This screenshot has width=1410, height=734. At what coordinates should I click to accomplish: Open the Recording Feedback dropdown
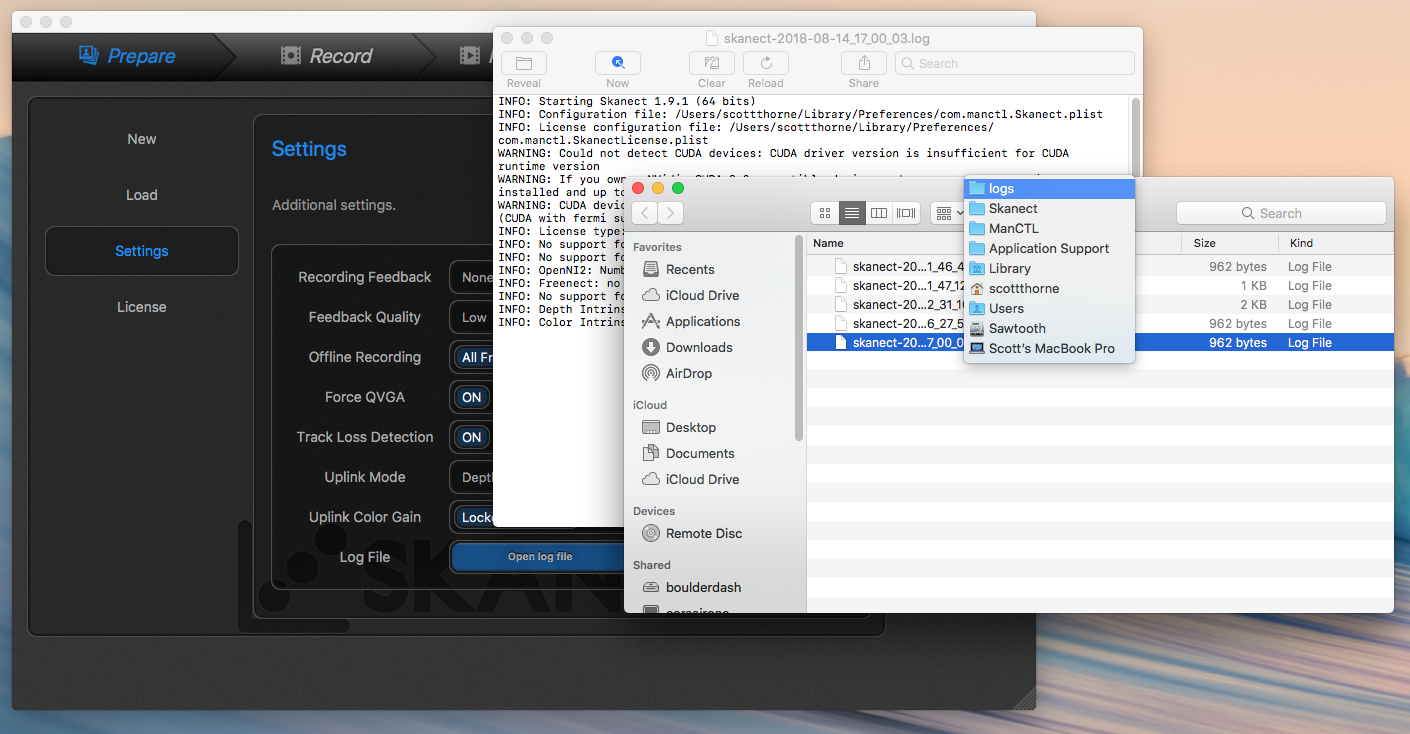click(472, 277)
